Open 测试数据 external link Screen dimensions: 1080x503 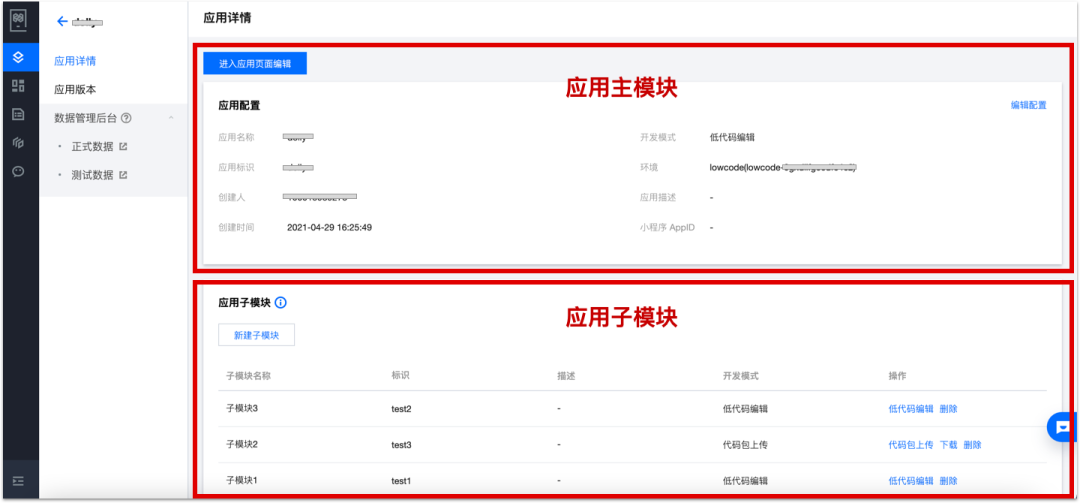click(94, 175)
